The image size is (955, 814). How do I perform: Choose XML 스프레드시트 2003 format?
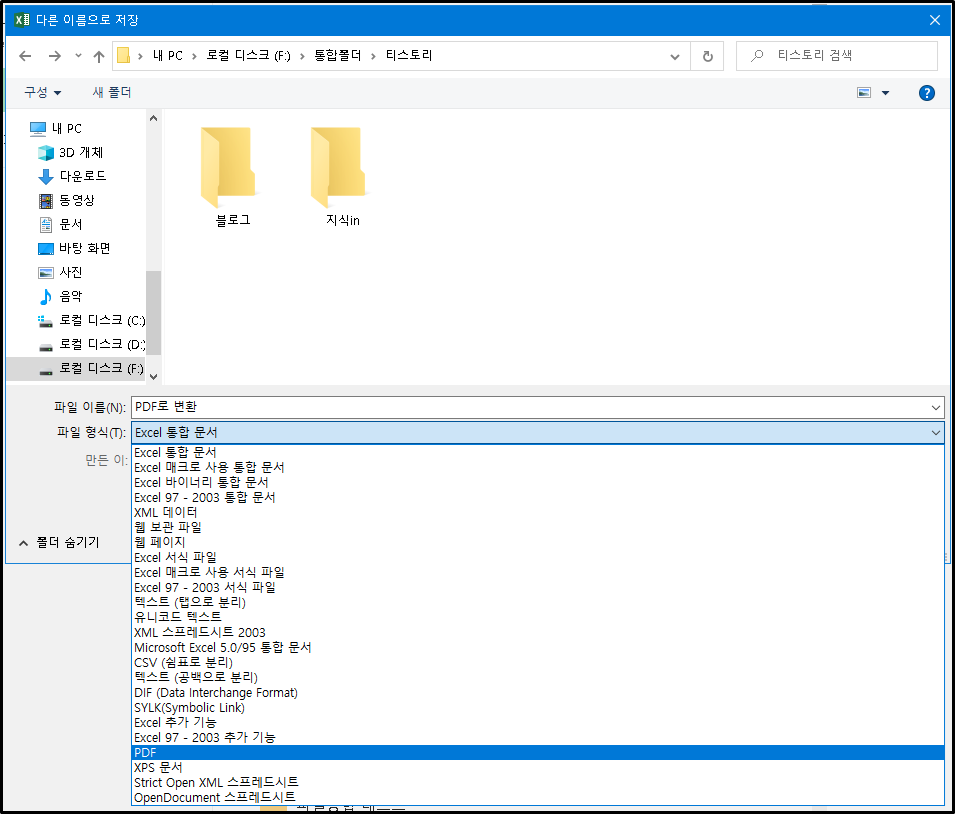click(x=538, y=632)
